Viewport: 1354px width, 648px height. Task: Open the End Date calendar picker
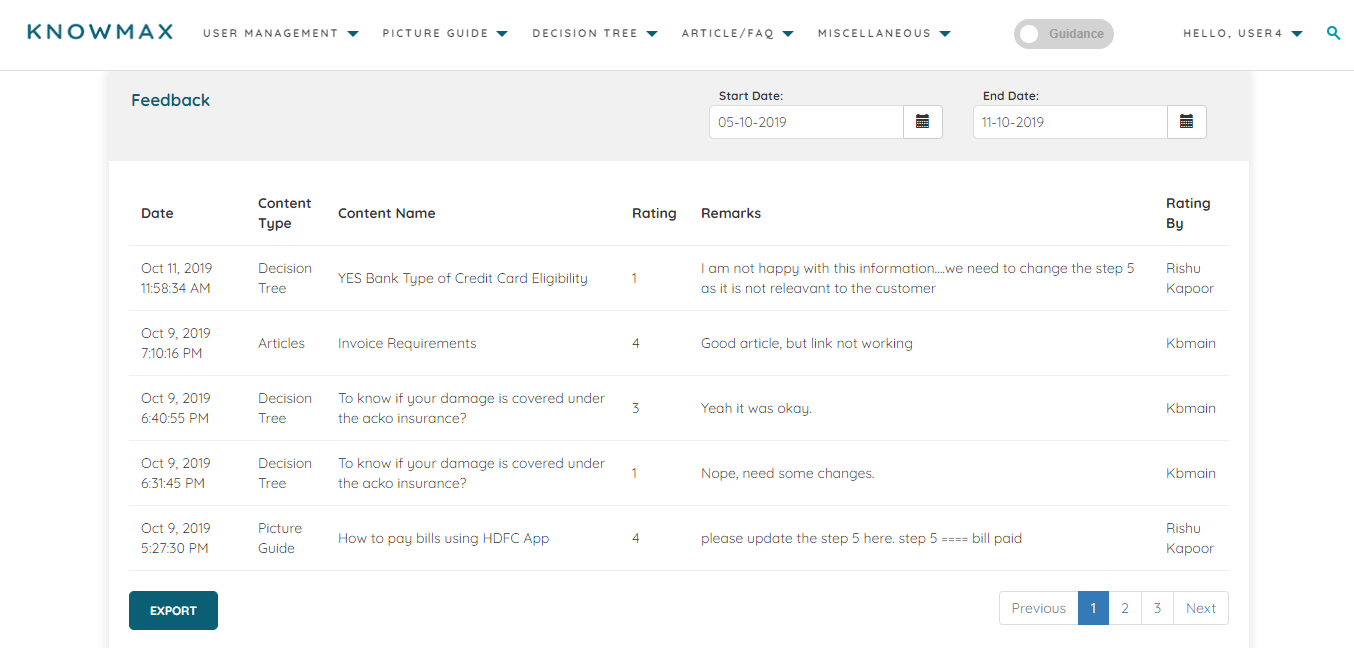pyautogui.click(x=1186, y=122)
